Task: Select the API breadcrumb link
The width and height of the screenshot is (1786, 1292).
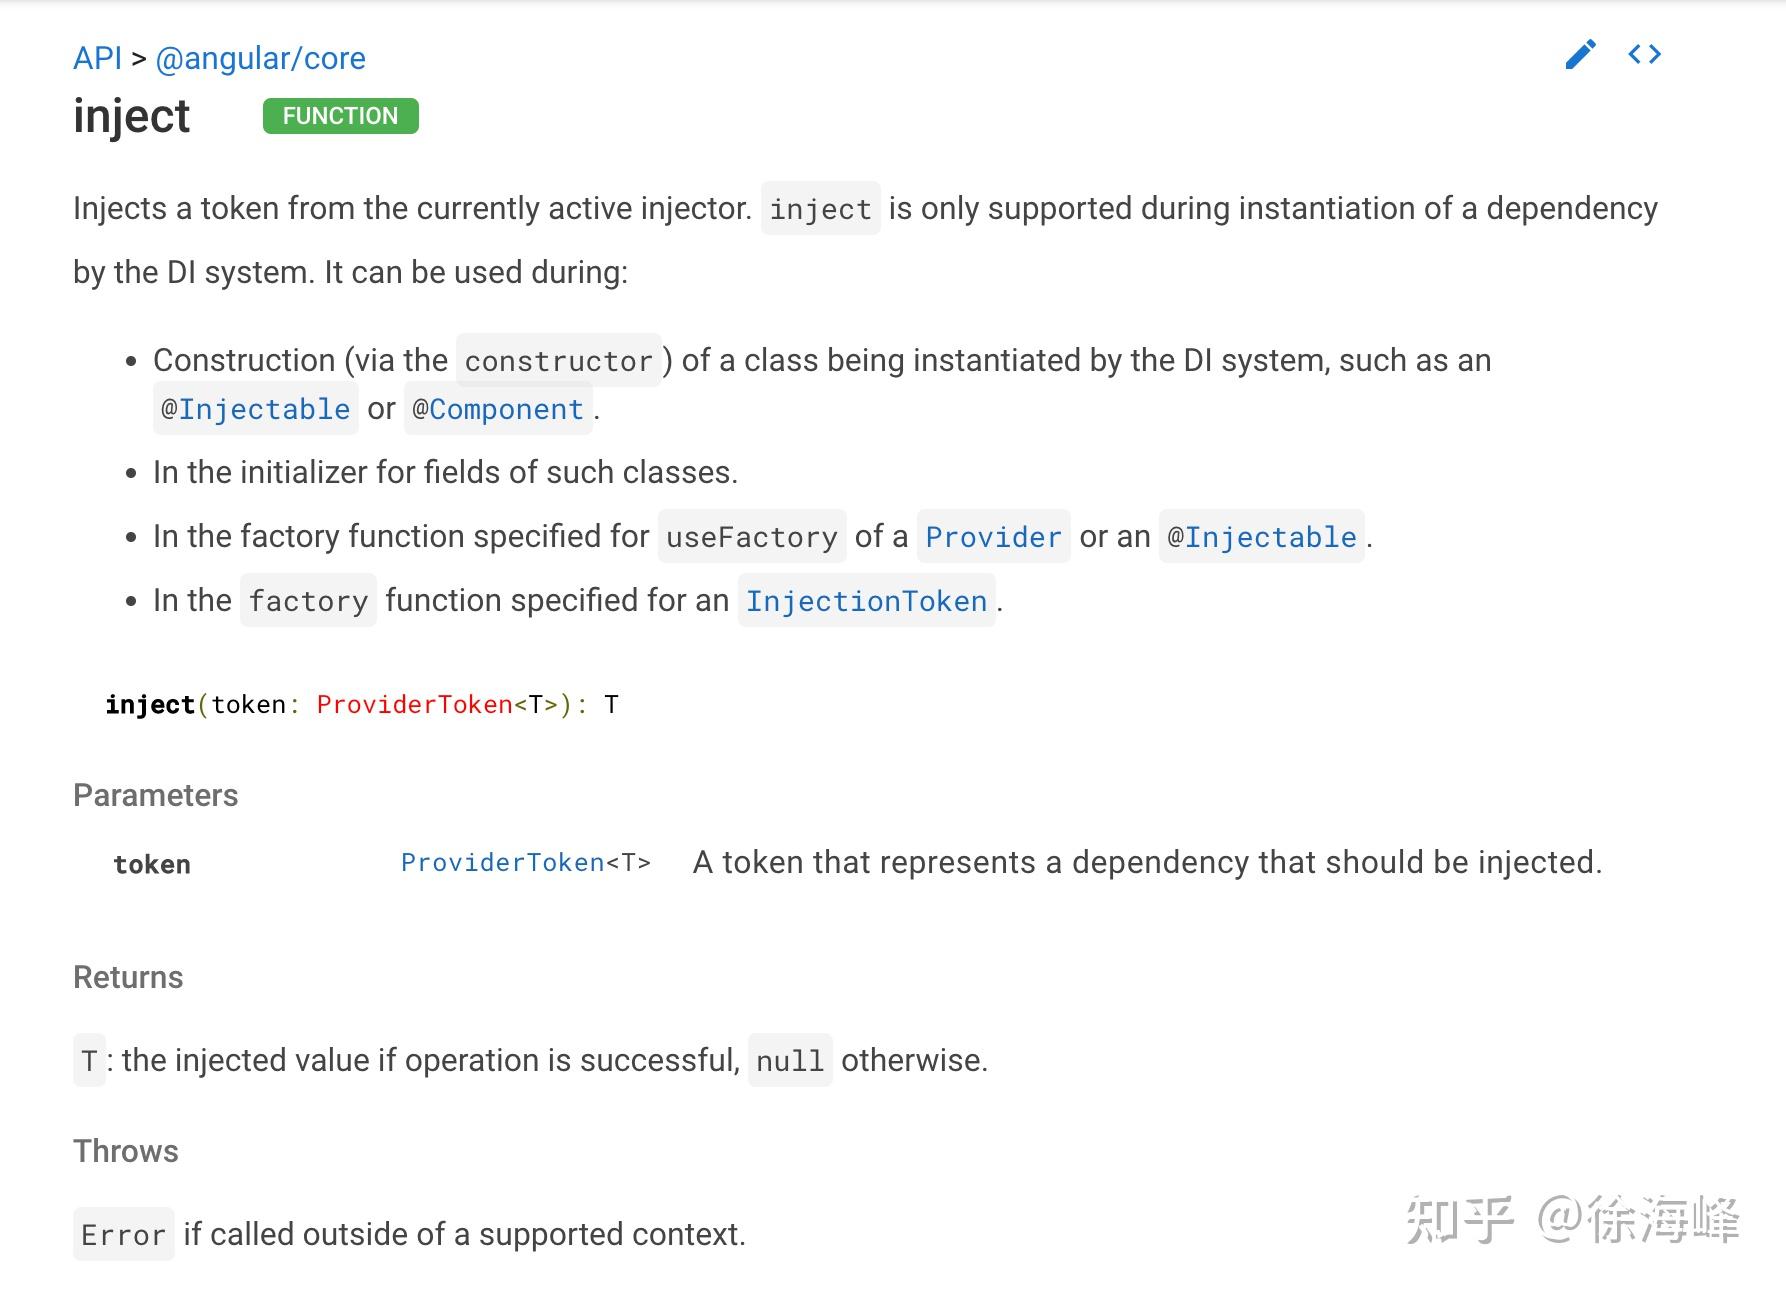Action: click(x=97, y=58)
